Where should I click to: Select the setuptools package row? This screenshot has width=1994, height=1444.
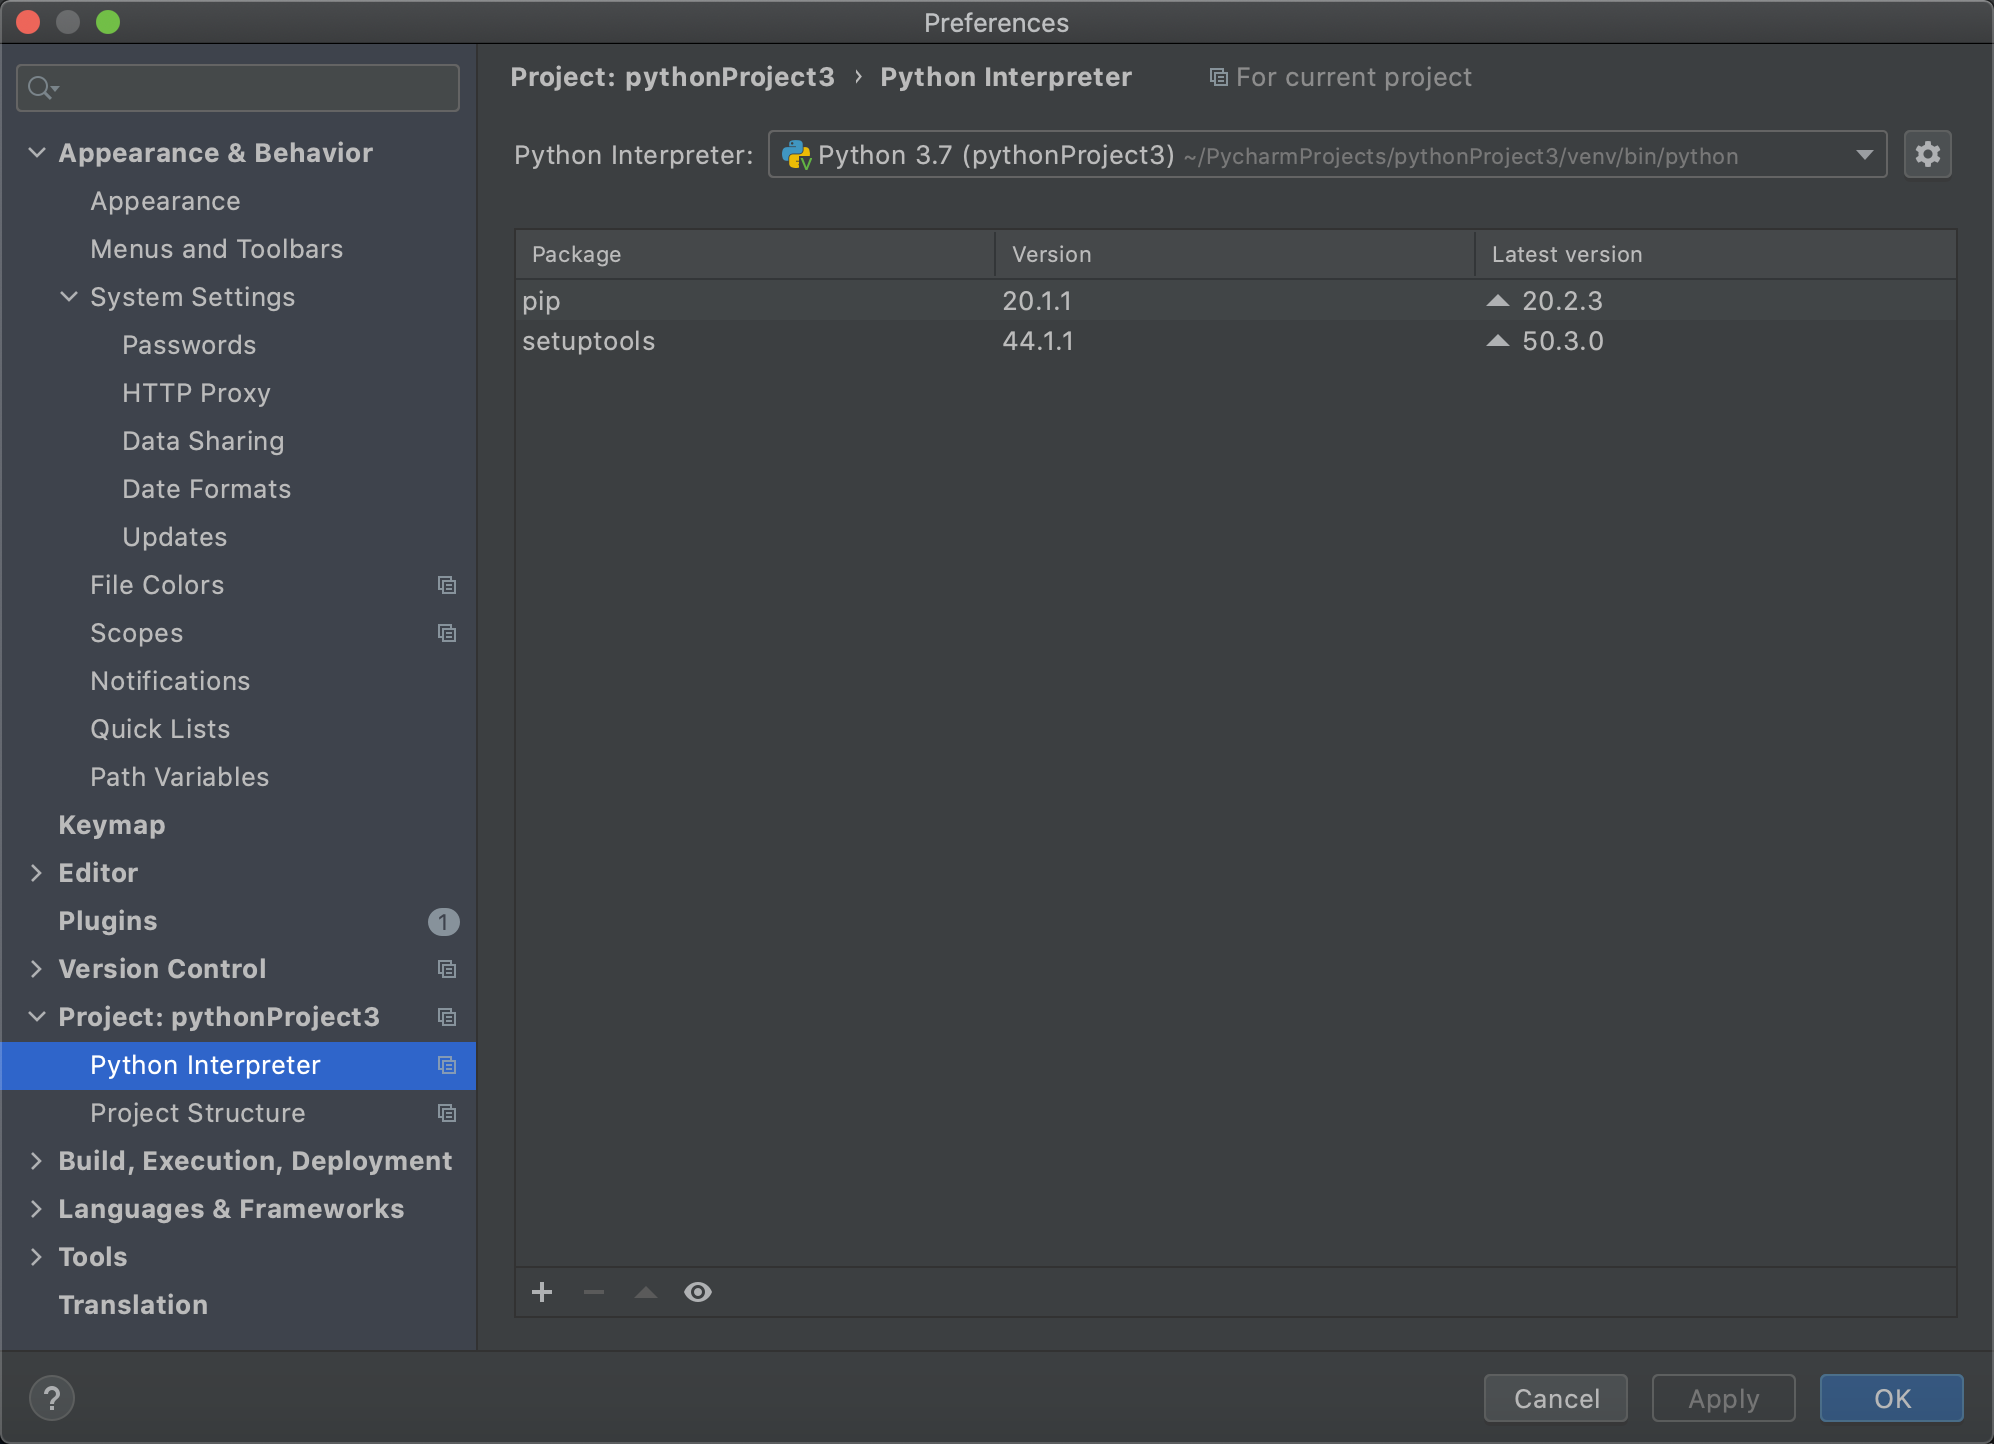tap(588, 341)
